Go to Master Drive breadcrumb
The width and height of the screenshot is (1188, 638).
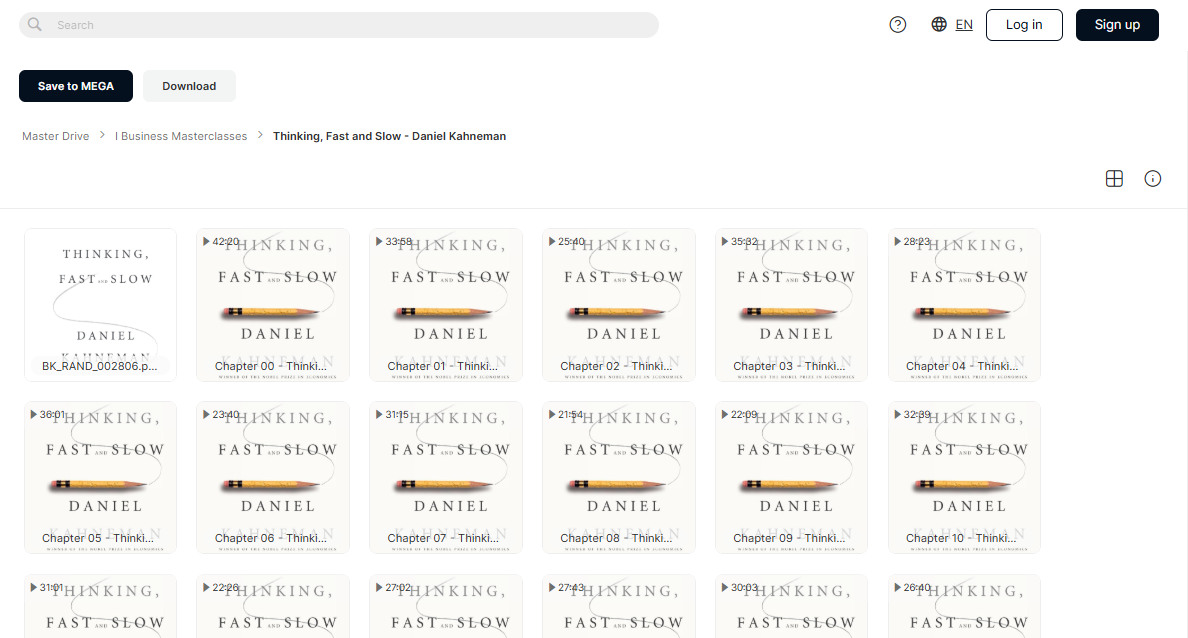[x=55, y=136]
